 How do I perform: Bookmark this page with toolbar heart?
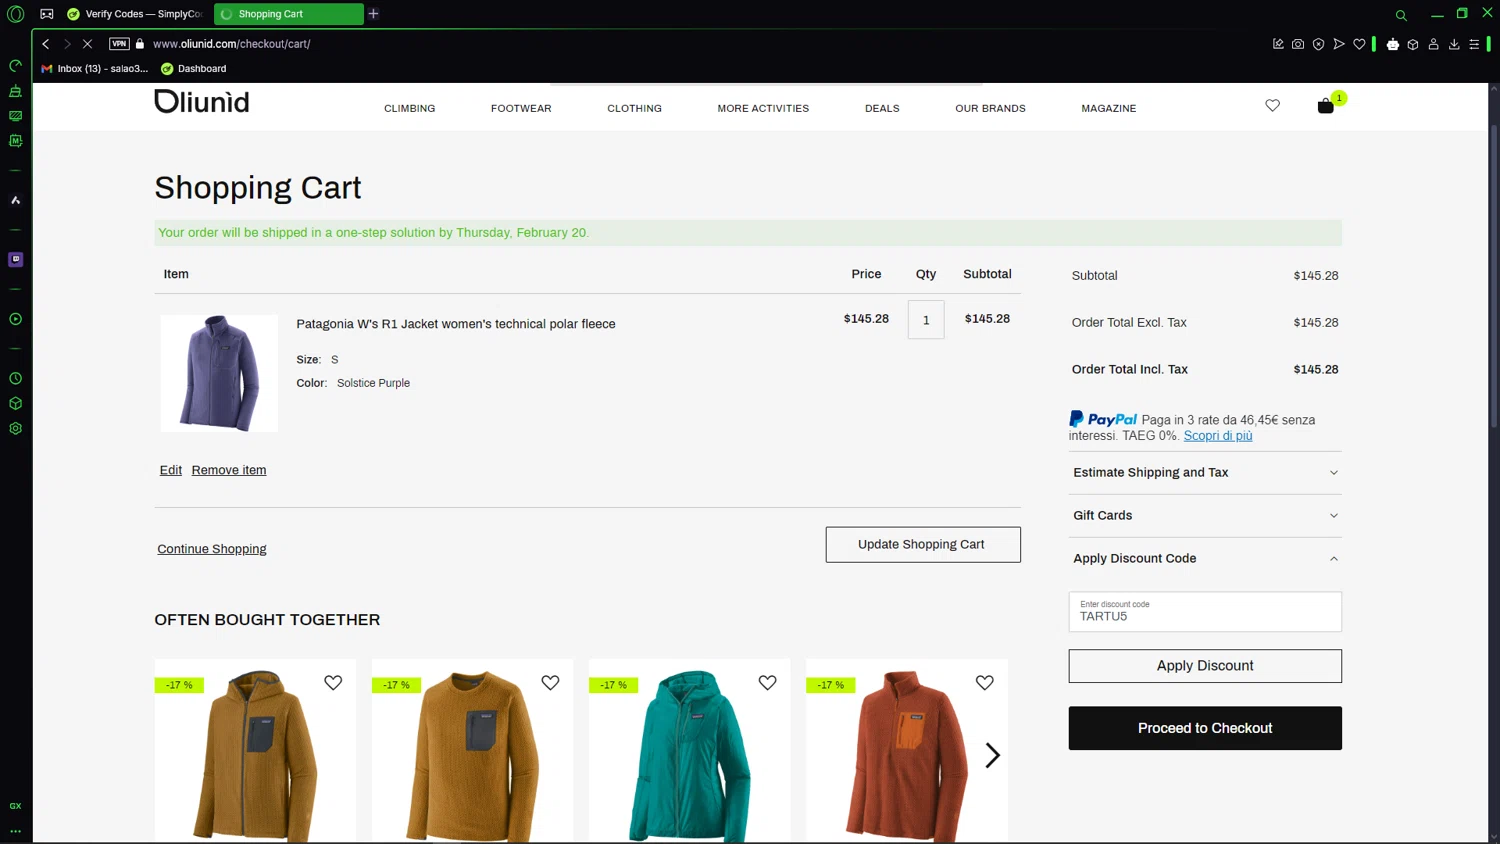(1359, 44)
